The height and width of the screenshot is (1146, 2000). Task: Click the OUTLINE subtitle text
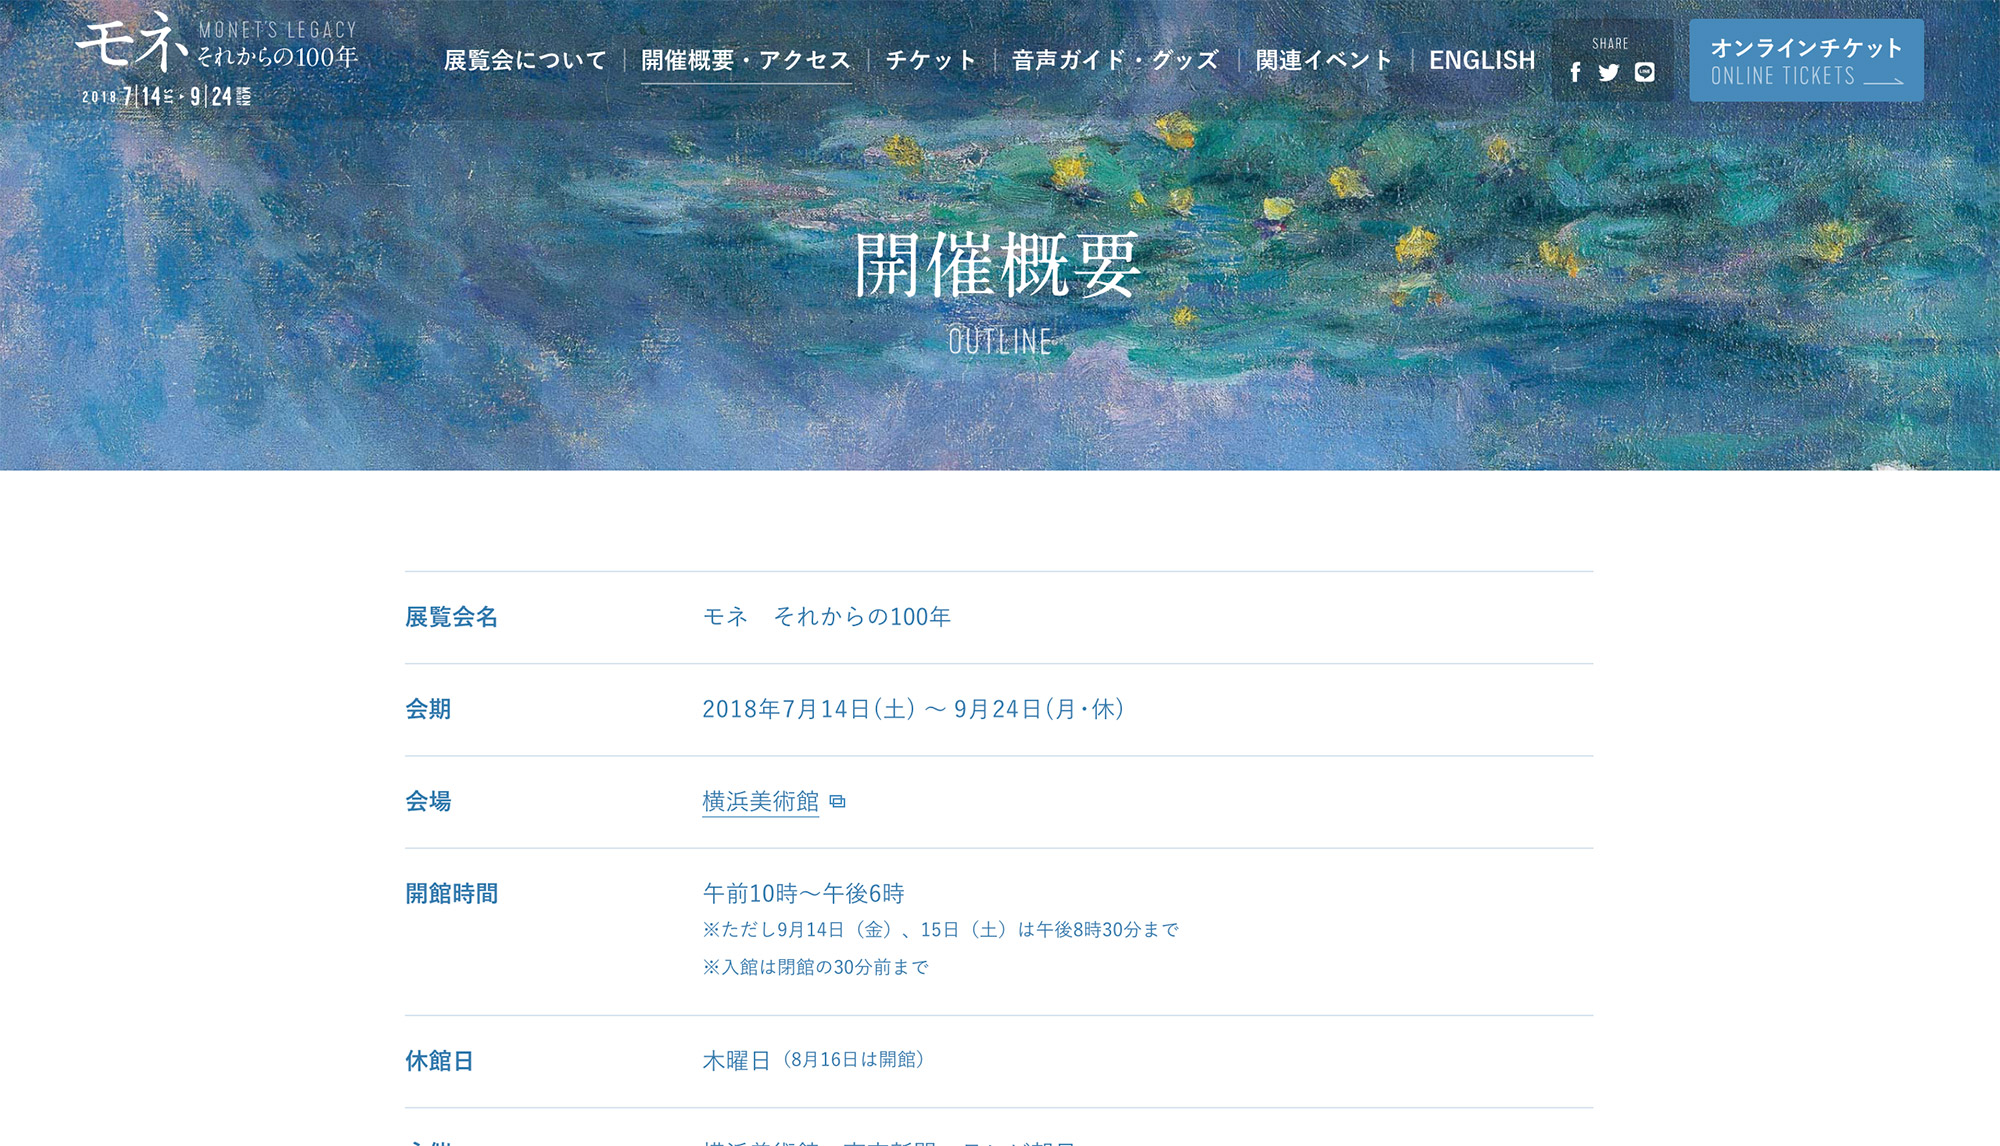pos(1000,342)
